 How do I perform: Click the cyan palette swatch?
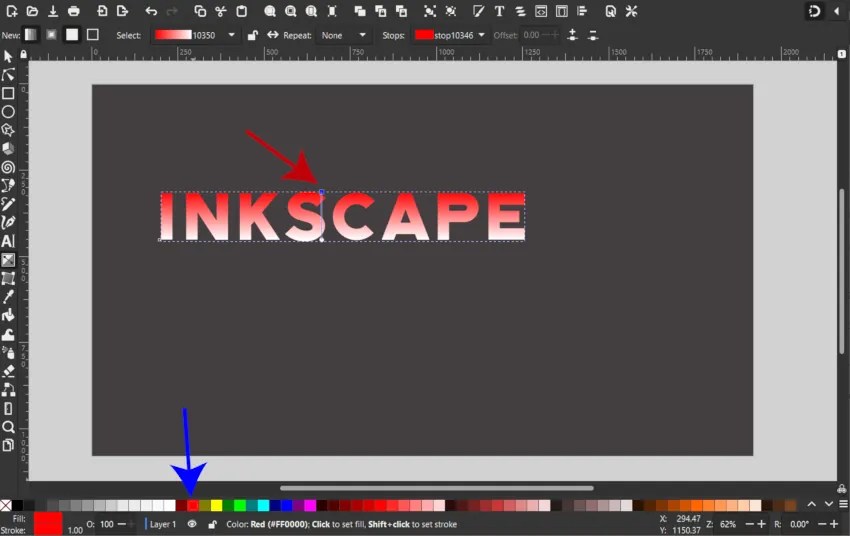coord(263,506)
